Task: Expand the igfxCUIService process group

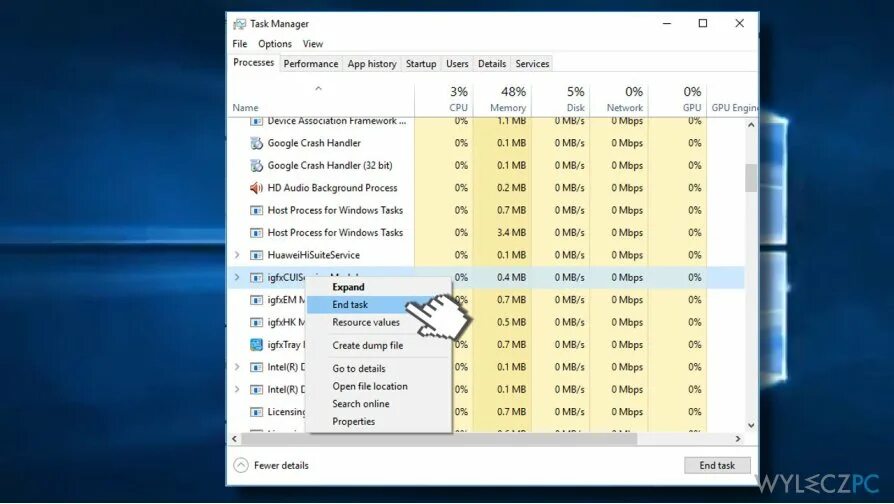Action: point(237,277)
